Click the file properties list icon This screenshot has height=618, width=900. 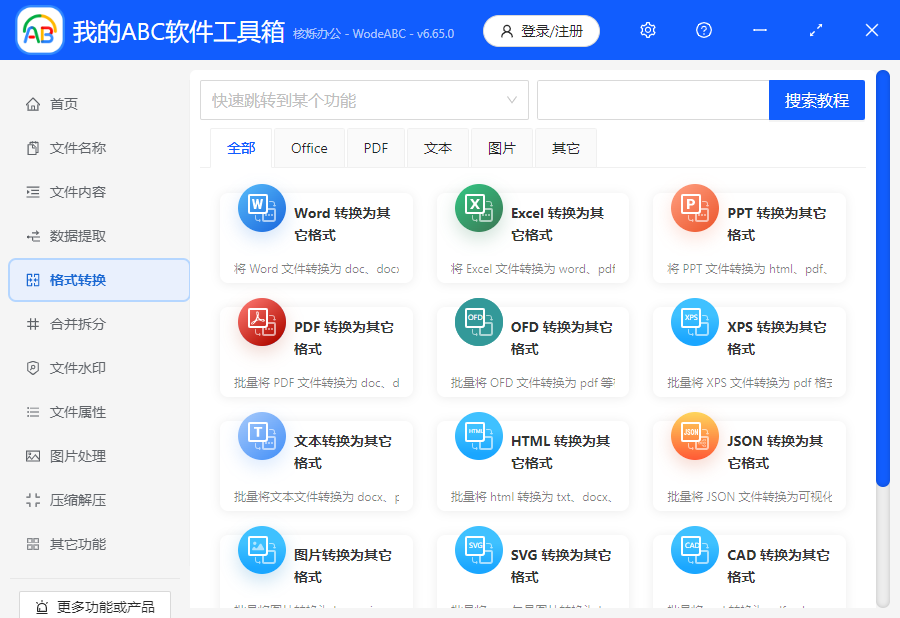coord(33,412)
